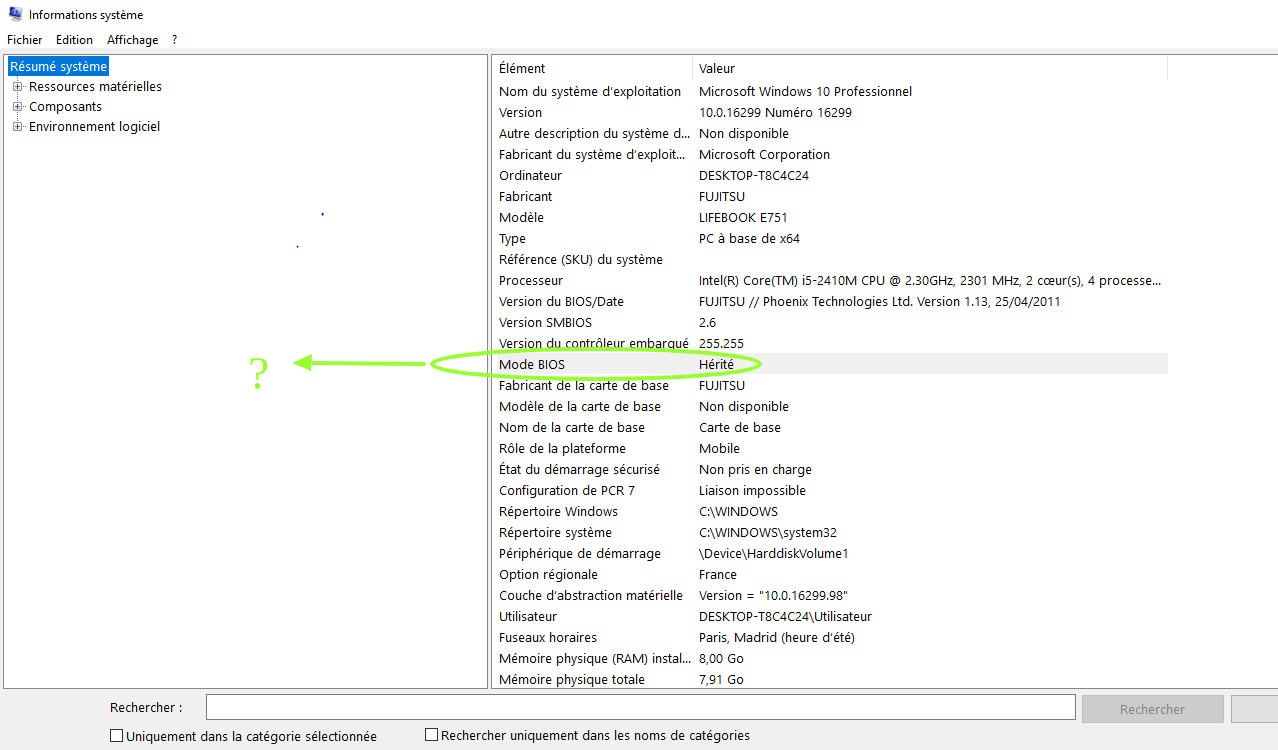Select the Nom de la carte de base row
This screenshot has width=1278, height=750.
tap(830, 428)
